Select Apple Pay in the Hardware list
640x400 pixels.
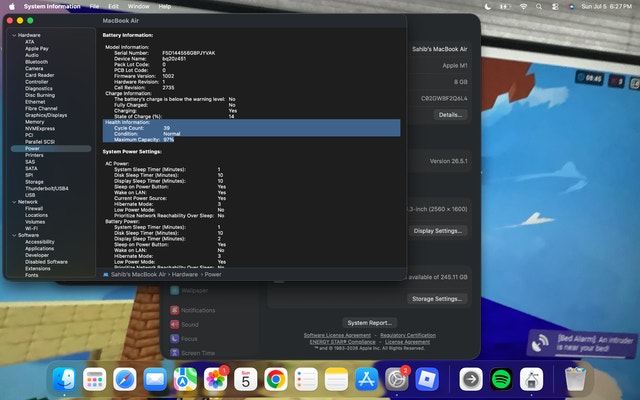[x=37, y=49]
